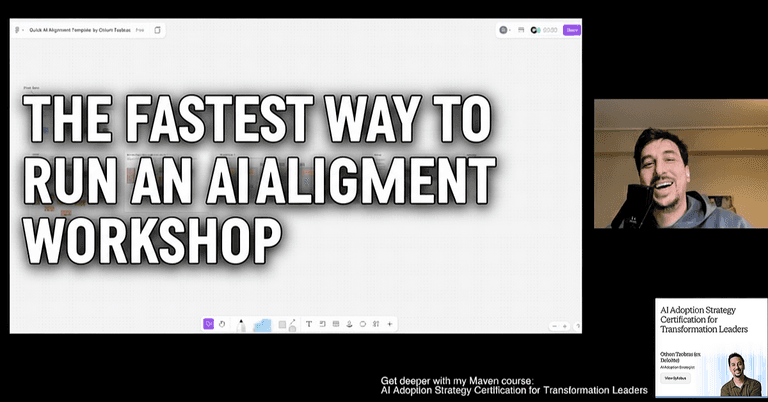Click the View syllabus button on Maven card
The width and height of the screenshot is (768, 402).
pos(675,378)
